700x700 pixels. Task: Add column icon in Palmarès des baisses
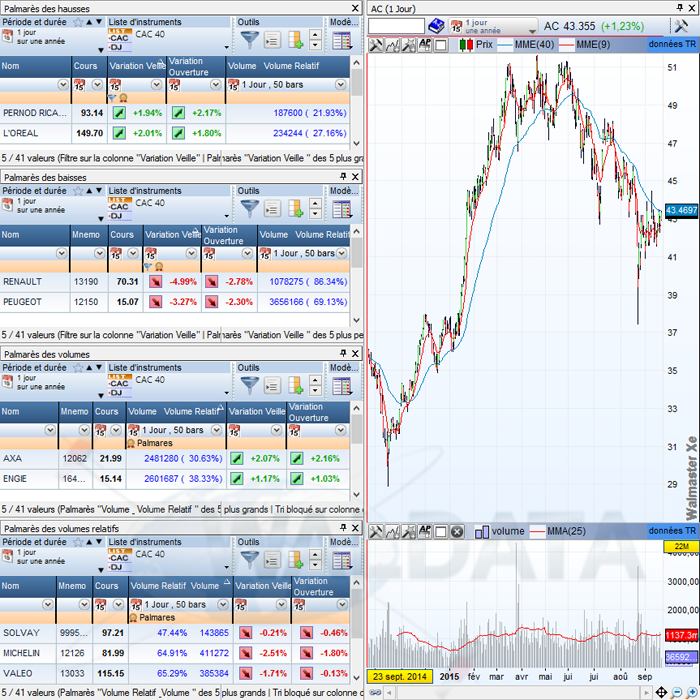(x=296, y=209)
